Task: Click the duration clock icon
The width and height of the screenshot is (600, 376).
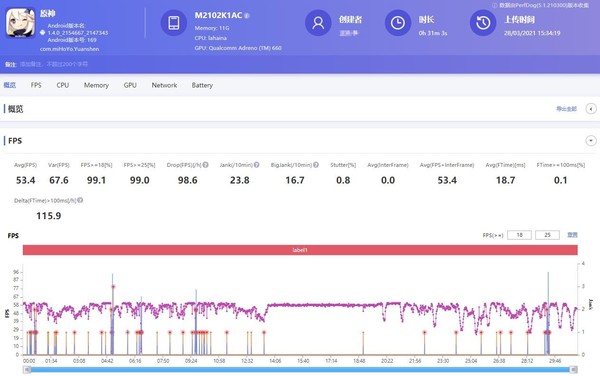Action: point(398,23)
